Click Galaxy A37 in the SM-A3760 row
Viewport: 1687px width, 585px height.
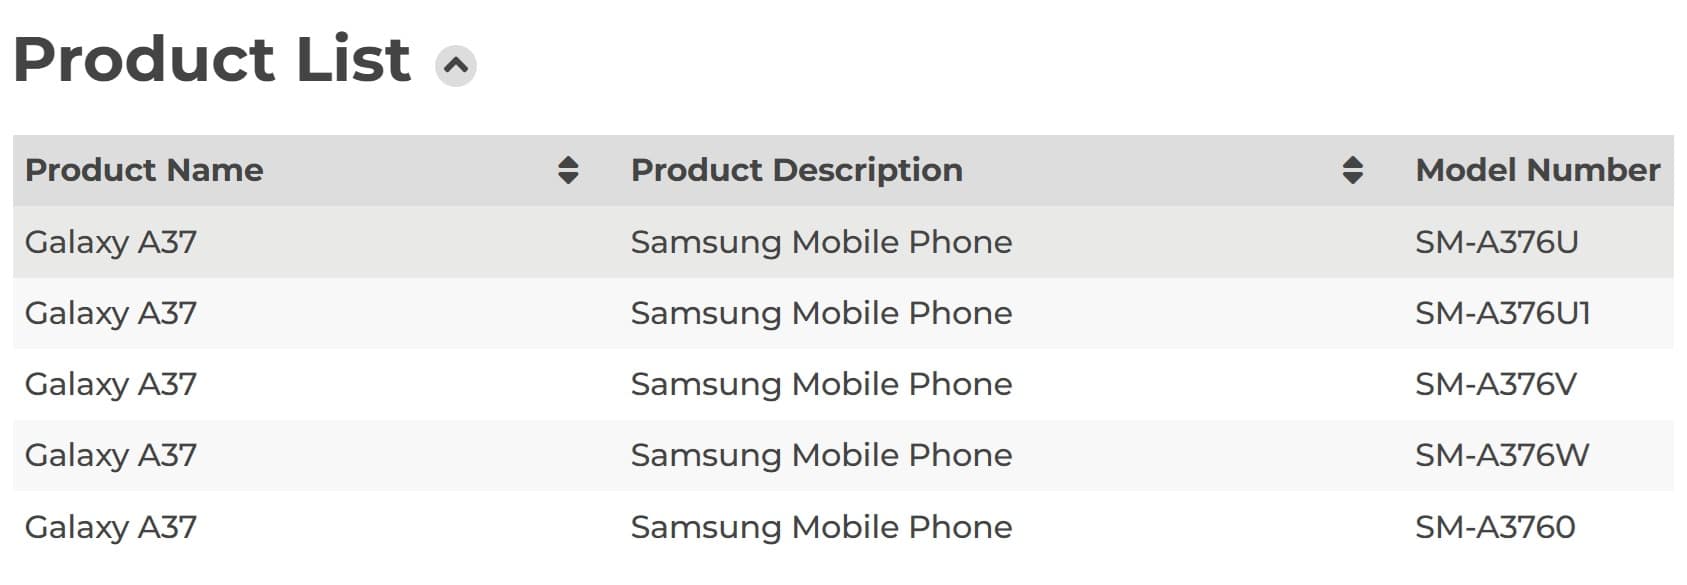point(111,527)
